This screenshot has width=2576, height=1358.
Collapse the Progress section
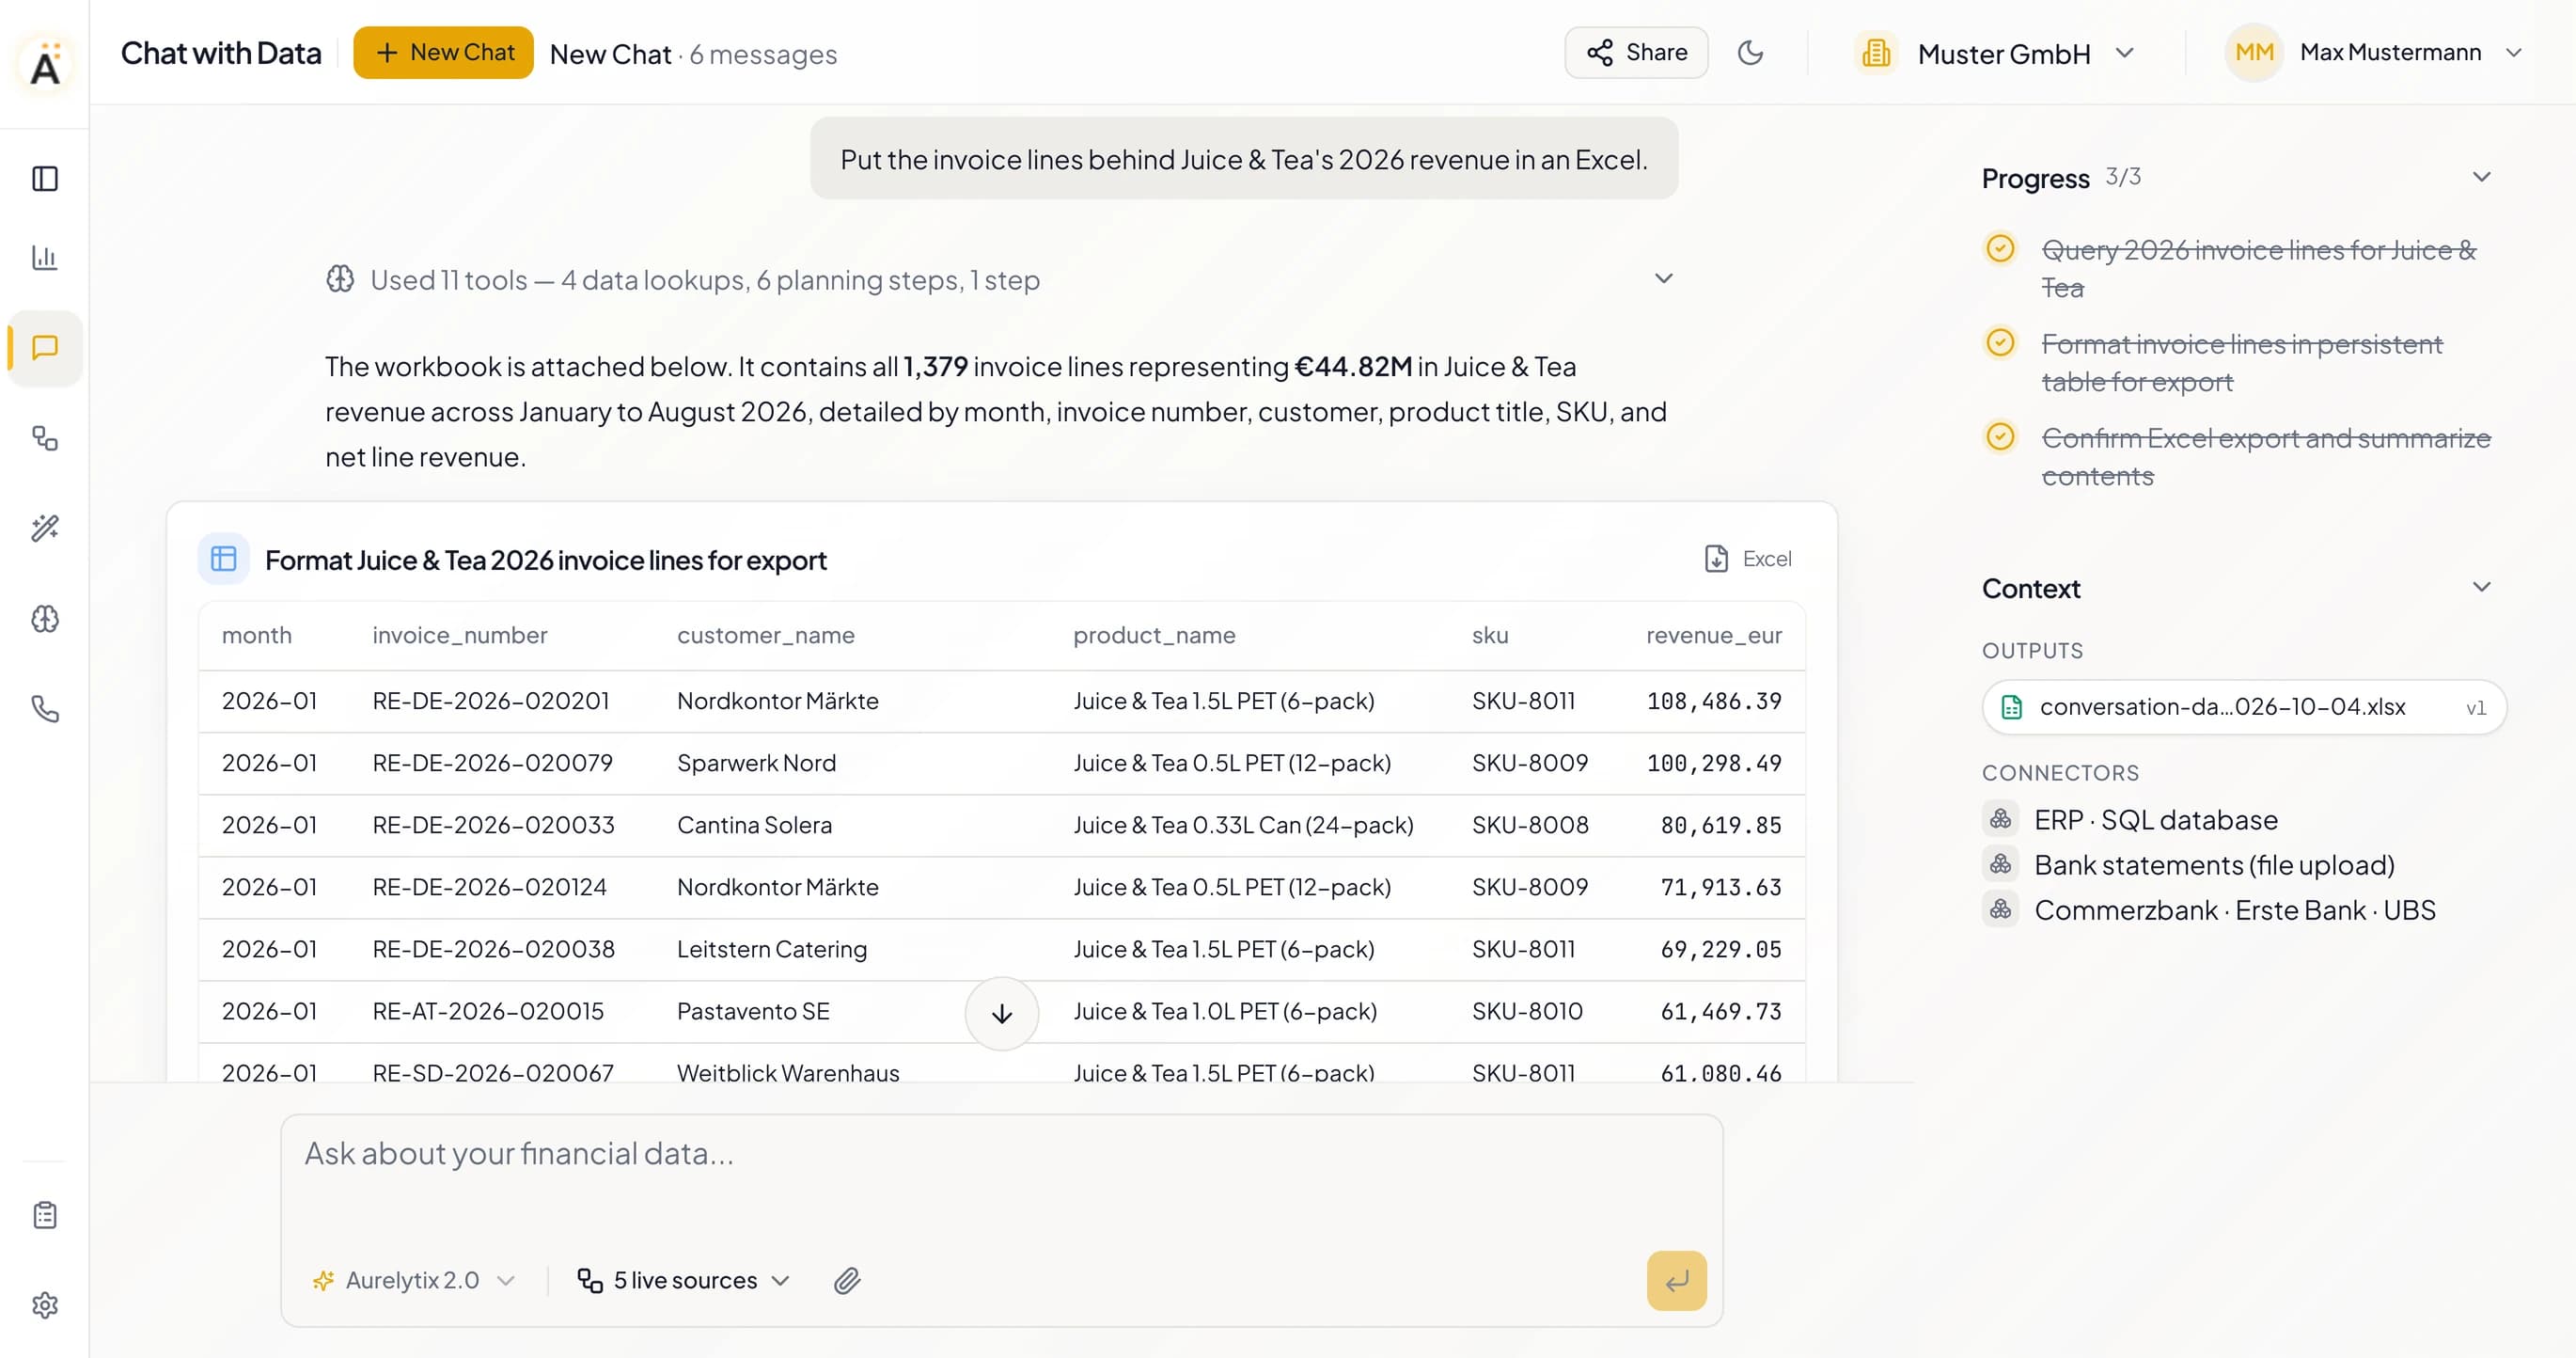[x=2481, y=177]
